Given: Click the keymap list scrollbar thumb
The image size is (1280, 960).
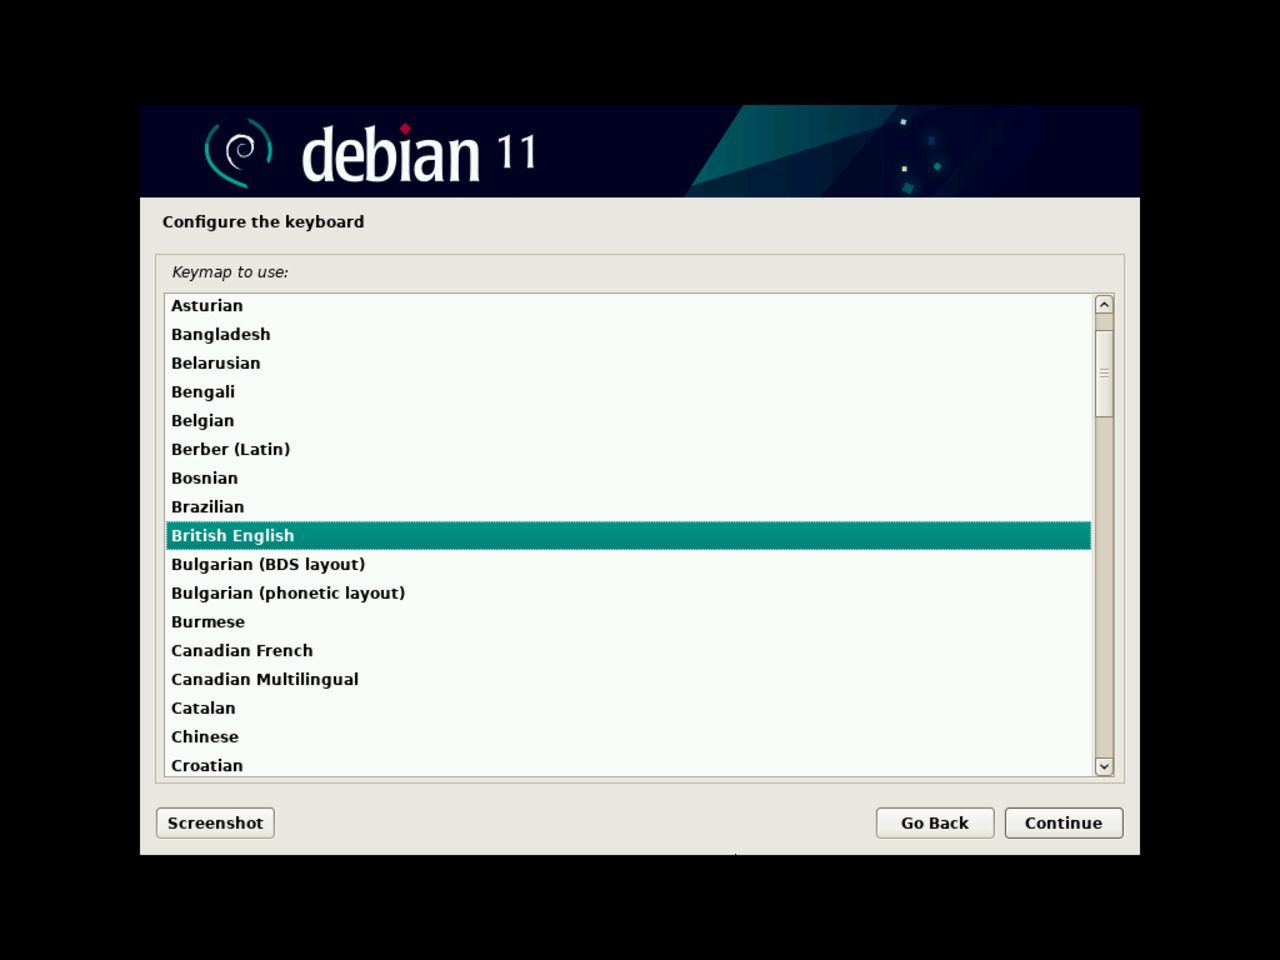Looking at the screenshot, I should [1104, 373].
